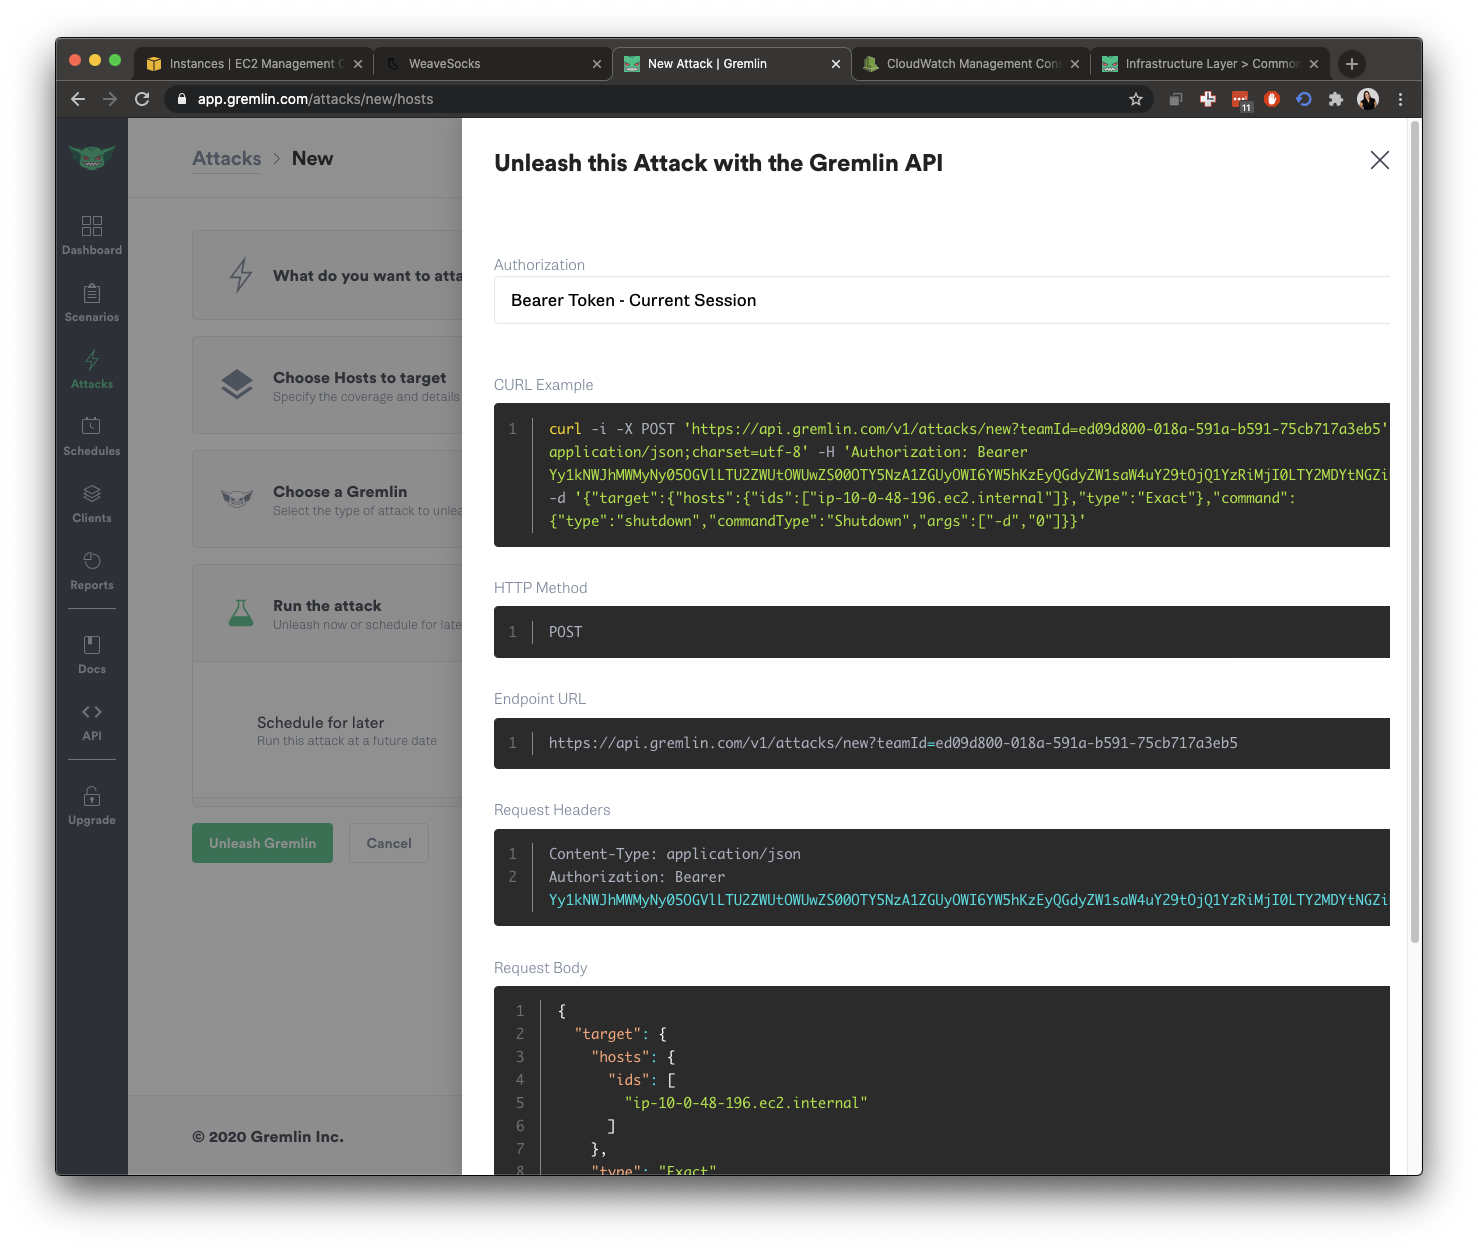Click the panel vertical scrollbar

click(x=1414, y=532)
